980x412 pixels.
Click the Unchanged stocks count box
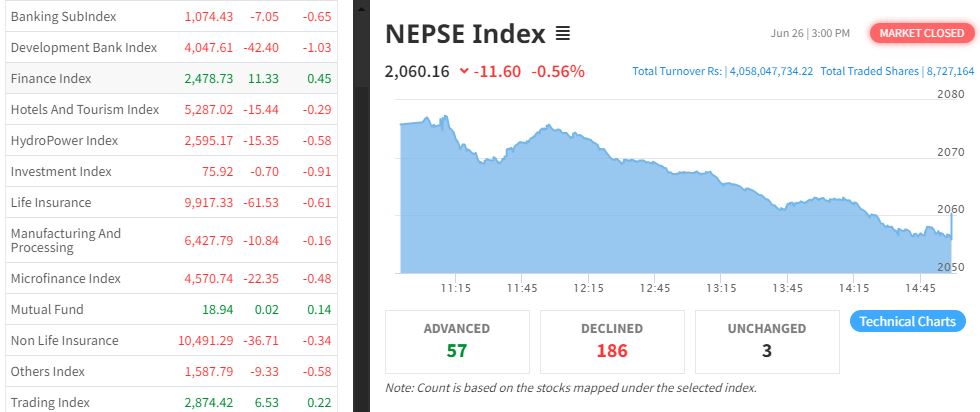click(767, 340)
